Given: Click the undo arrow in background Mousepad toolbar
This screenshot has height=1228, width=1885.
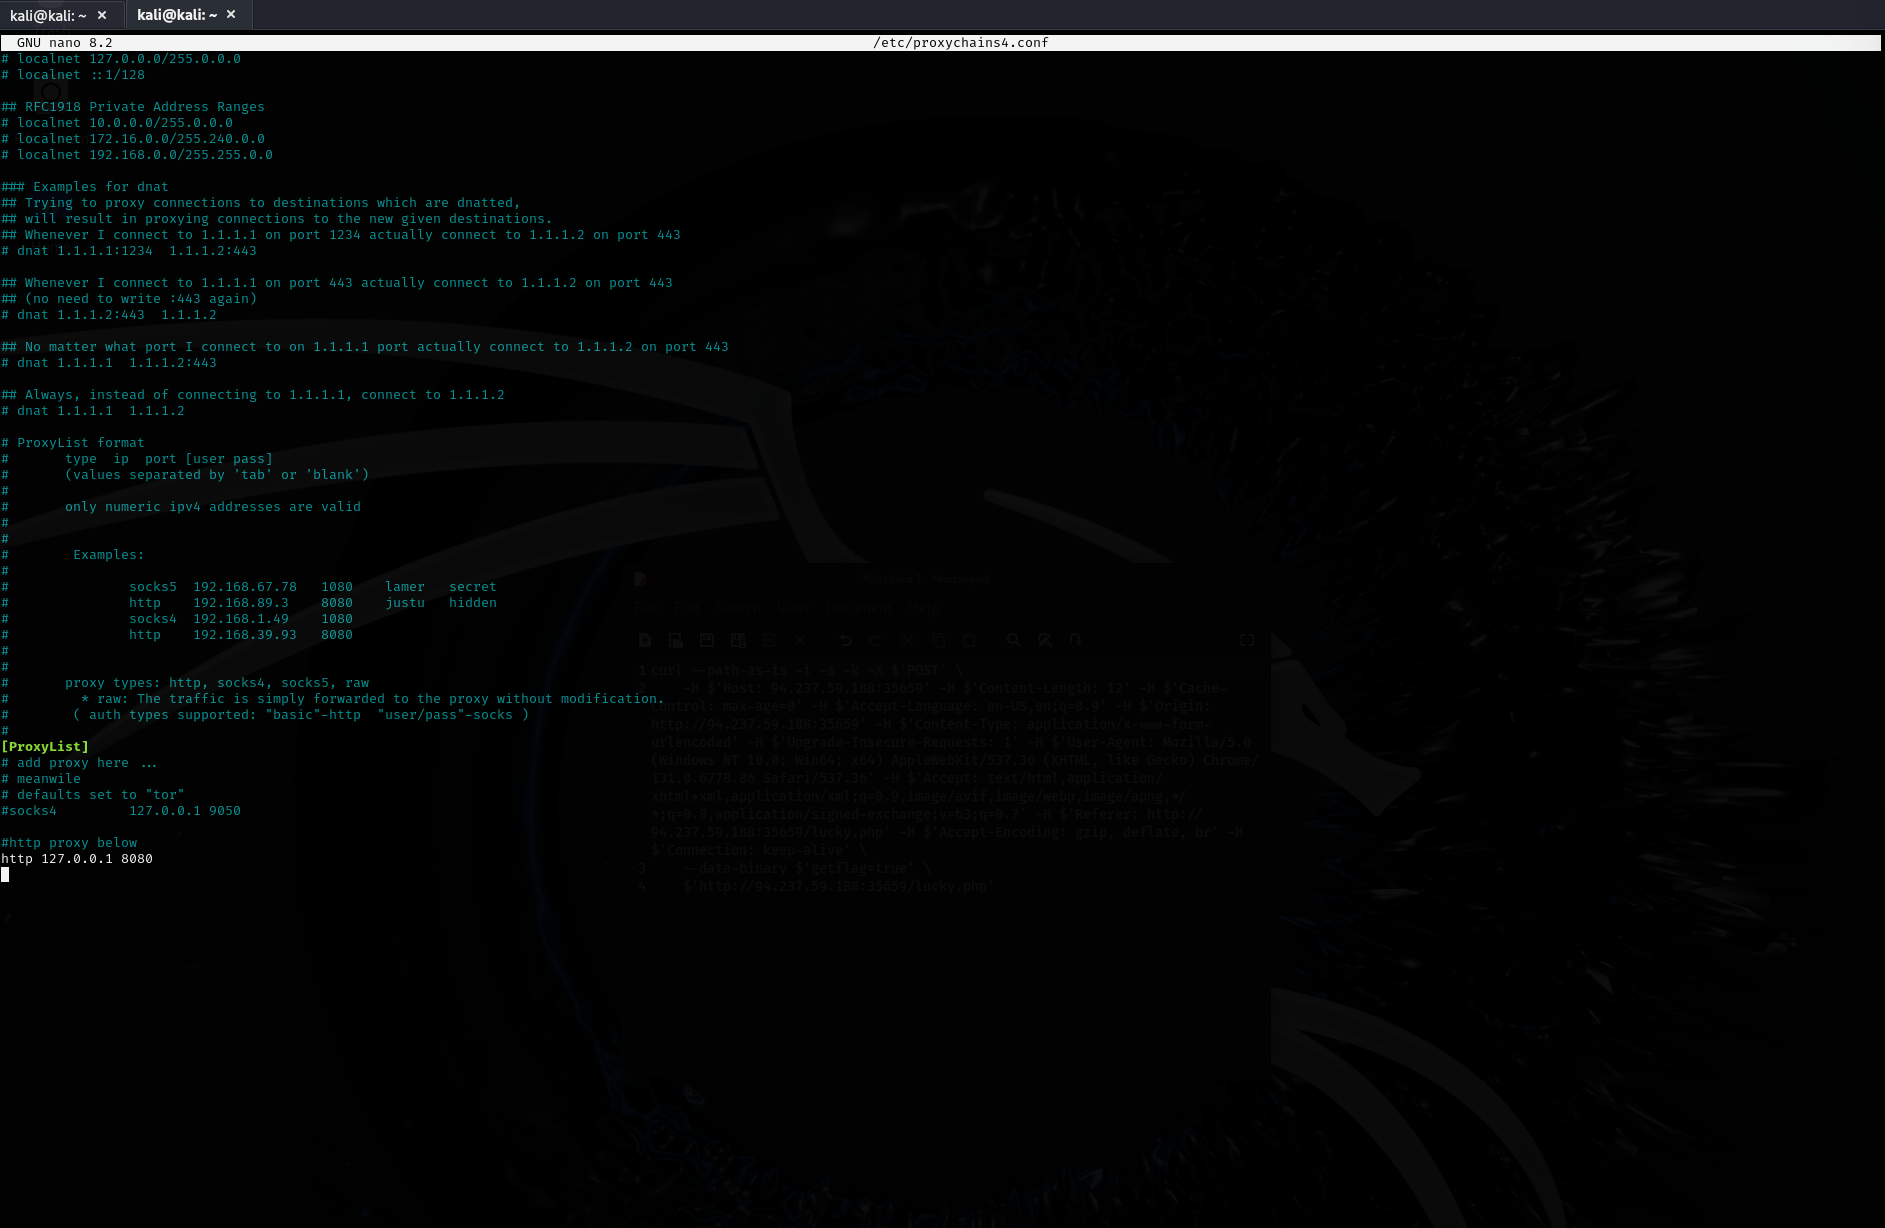Looking at the screenshot, I should tap(846, 640).
